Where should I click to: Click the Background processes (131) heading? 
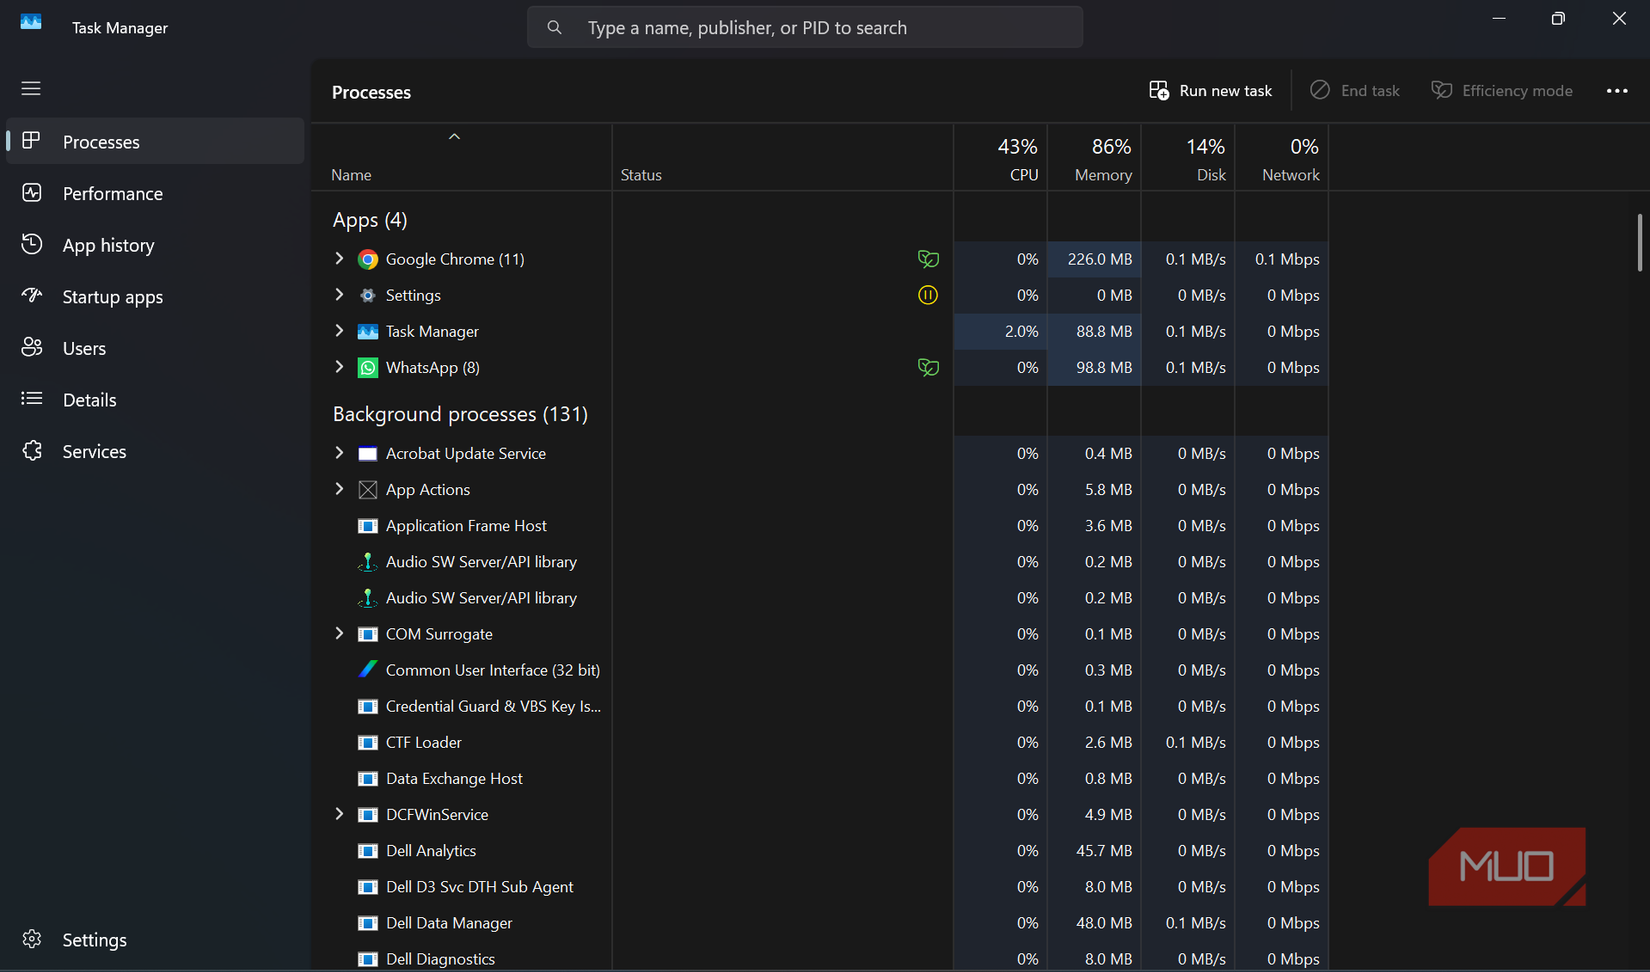[460, 413]
